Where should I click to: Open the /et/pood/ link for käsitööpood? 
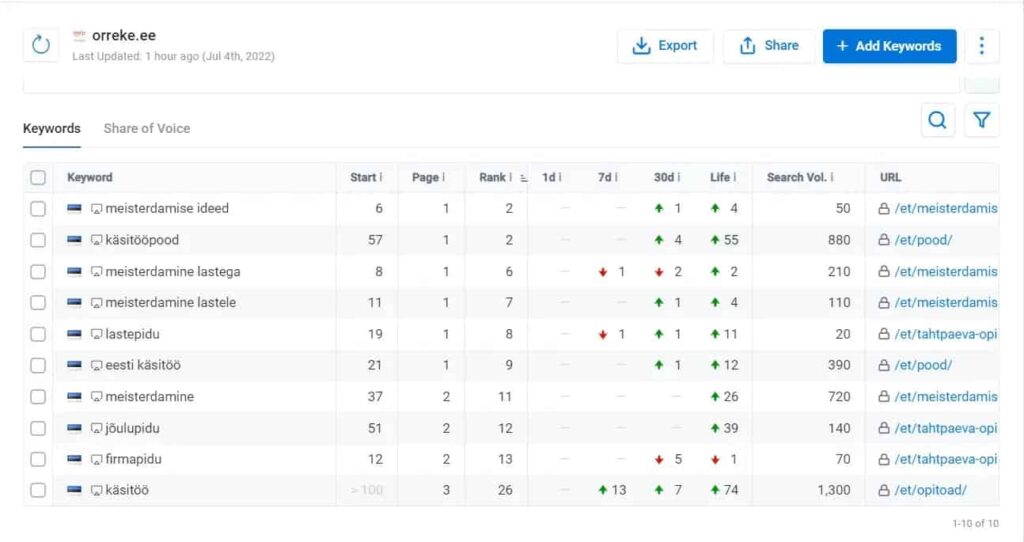tap(923, 240)
